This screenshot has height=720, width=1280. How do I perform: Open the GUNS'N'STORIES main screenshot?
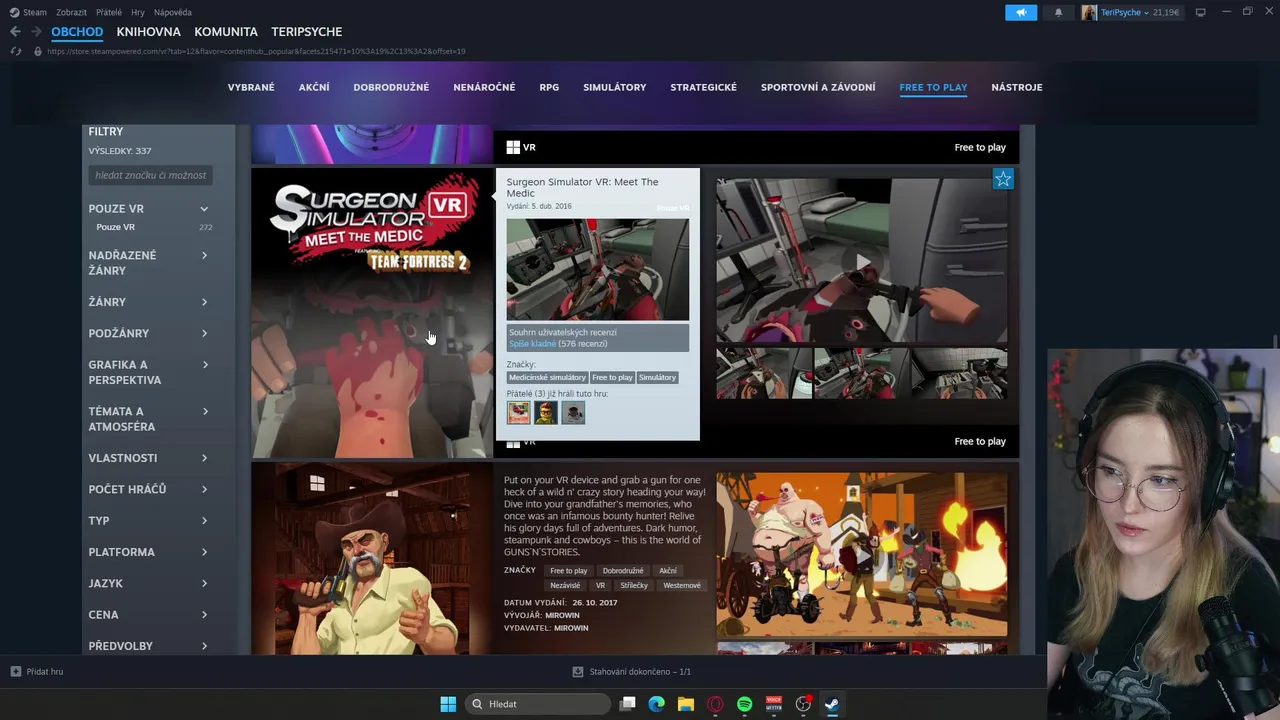[x=862, y=554]
